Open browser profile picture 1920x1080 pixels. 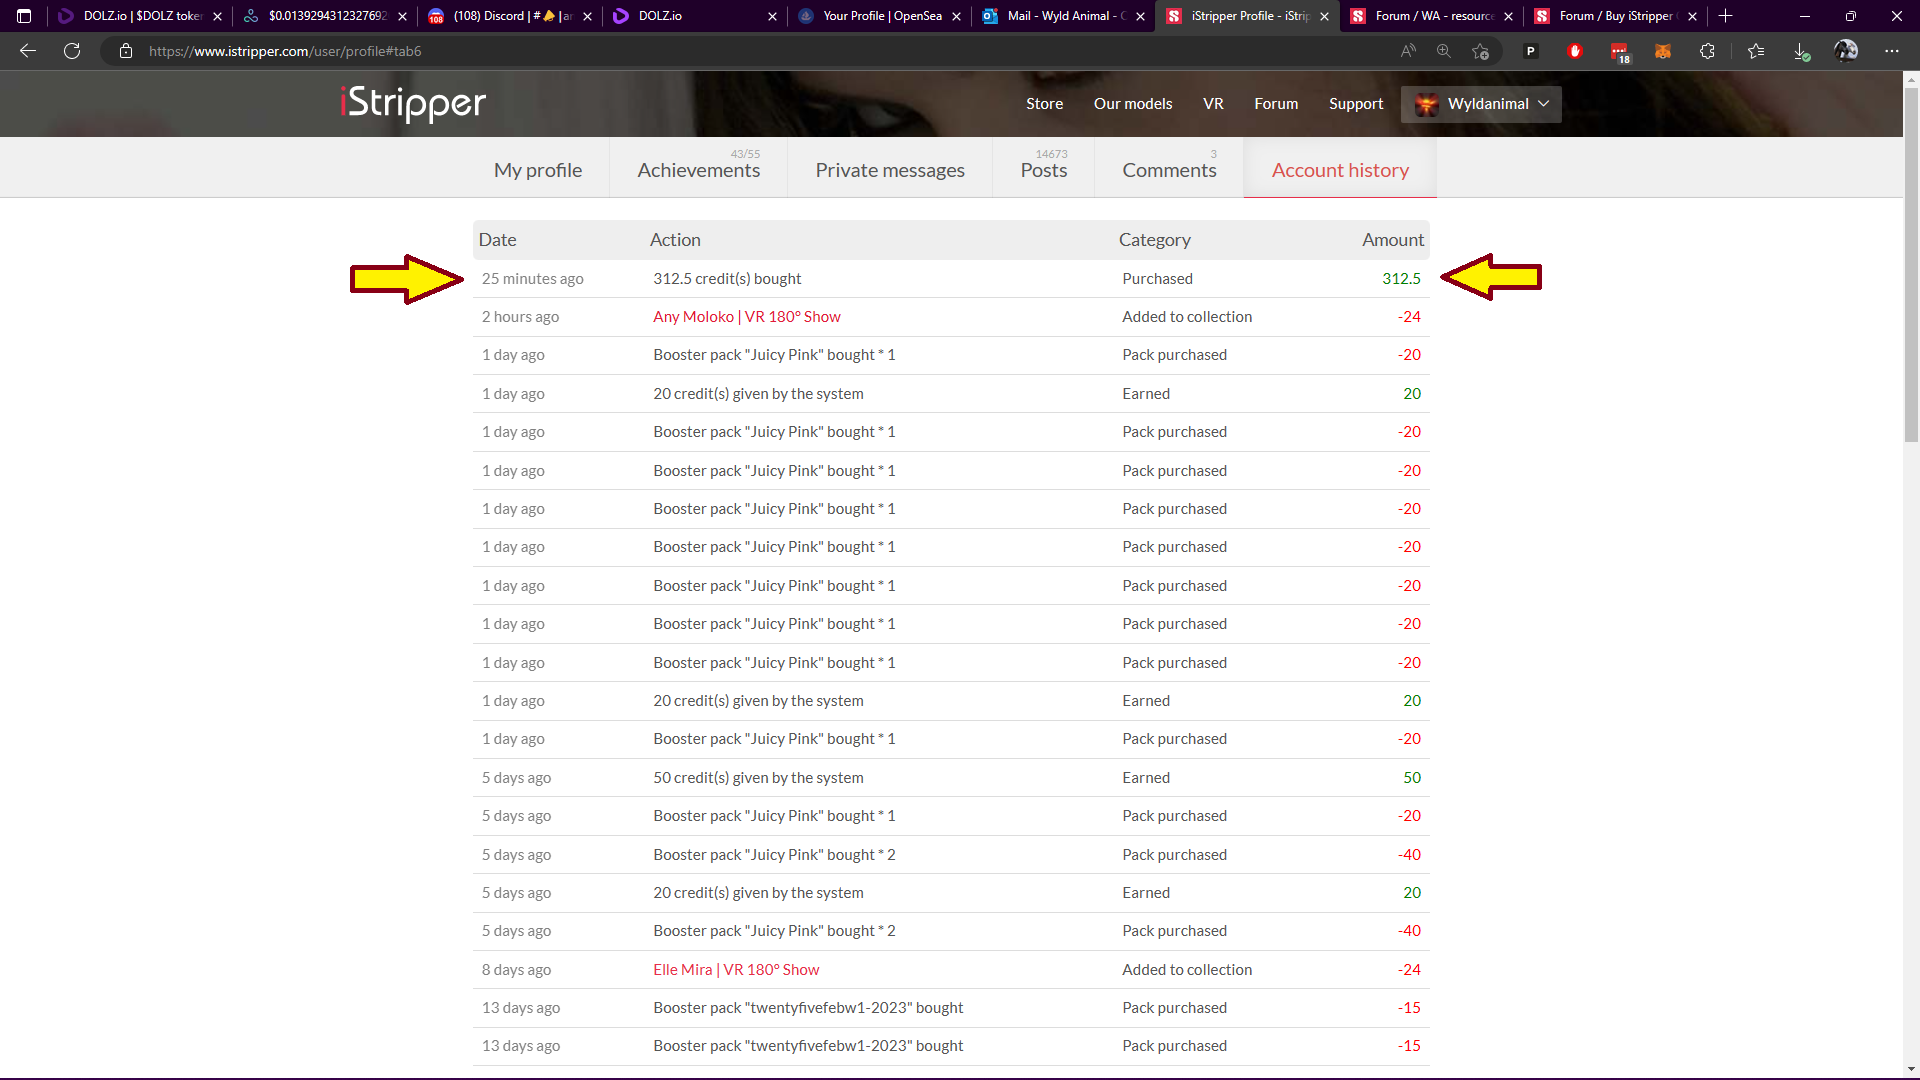point(1846,51)
